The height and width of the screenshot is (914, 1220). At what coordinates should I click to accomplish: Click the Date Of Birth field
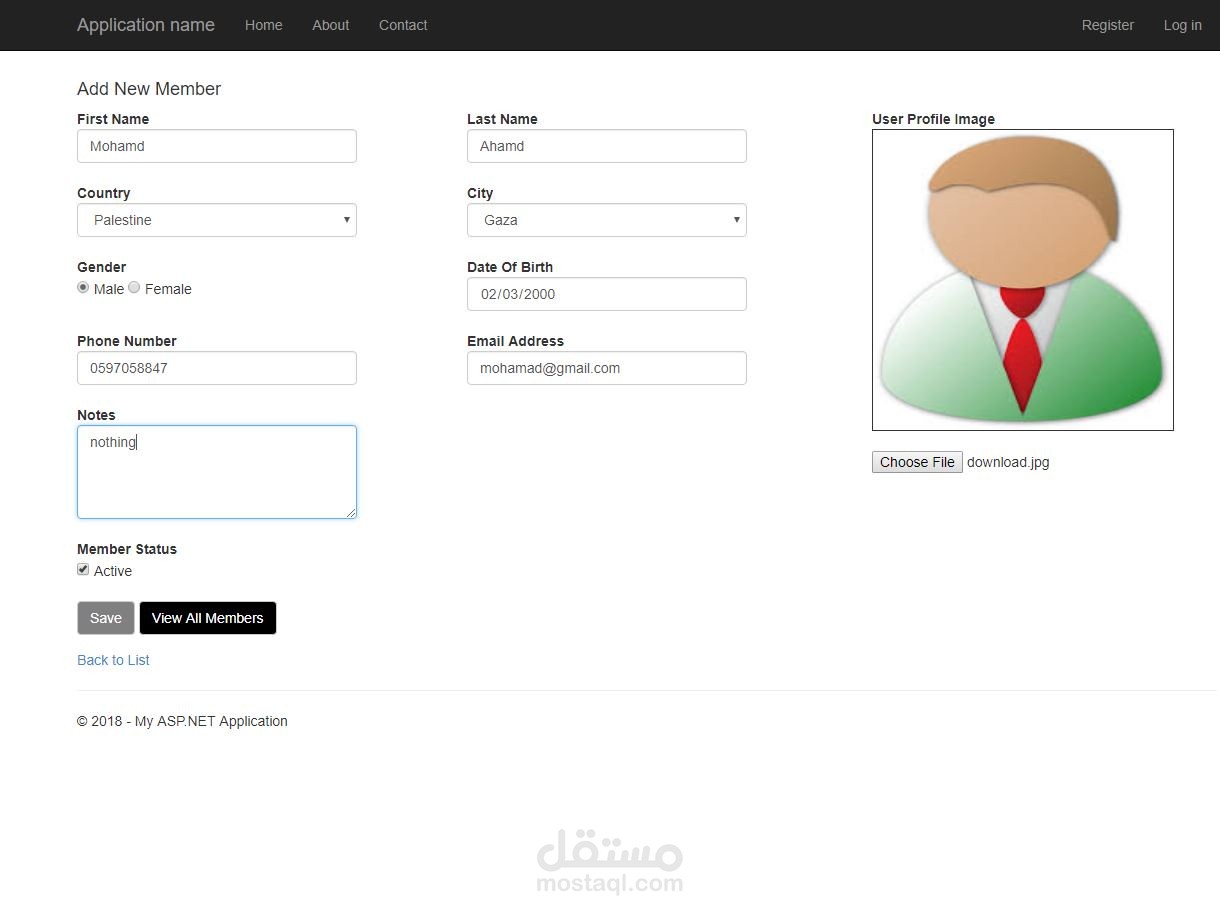tap(607, 294)
